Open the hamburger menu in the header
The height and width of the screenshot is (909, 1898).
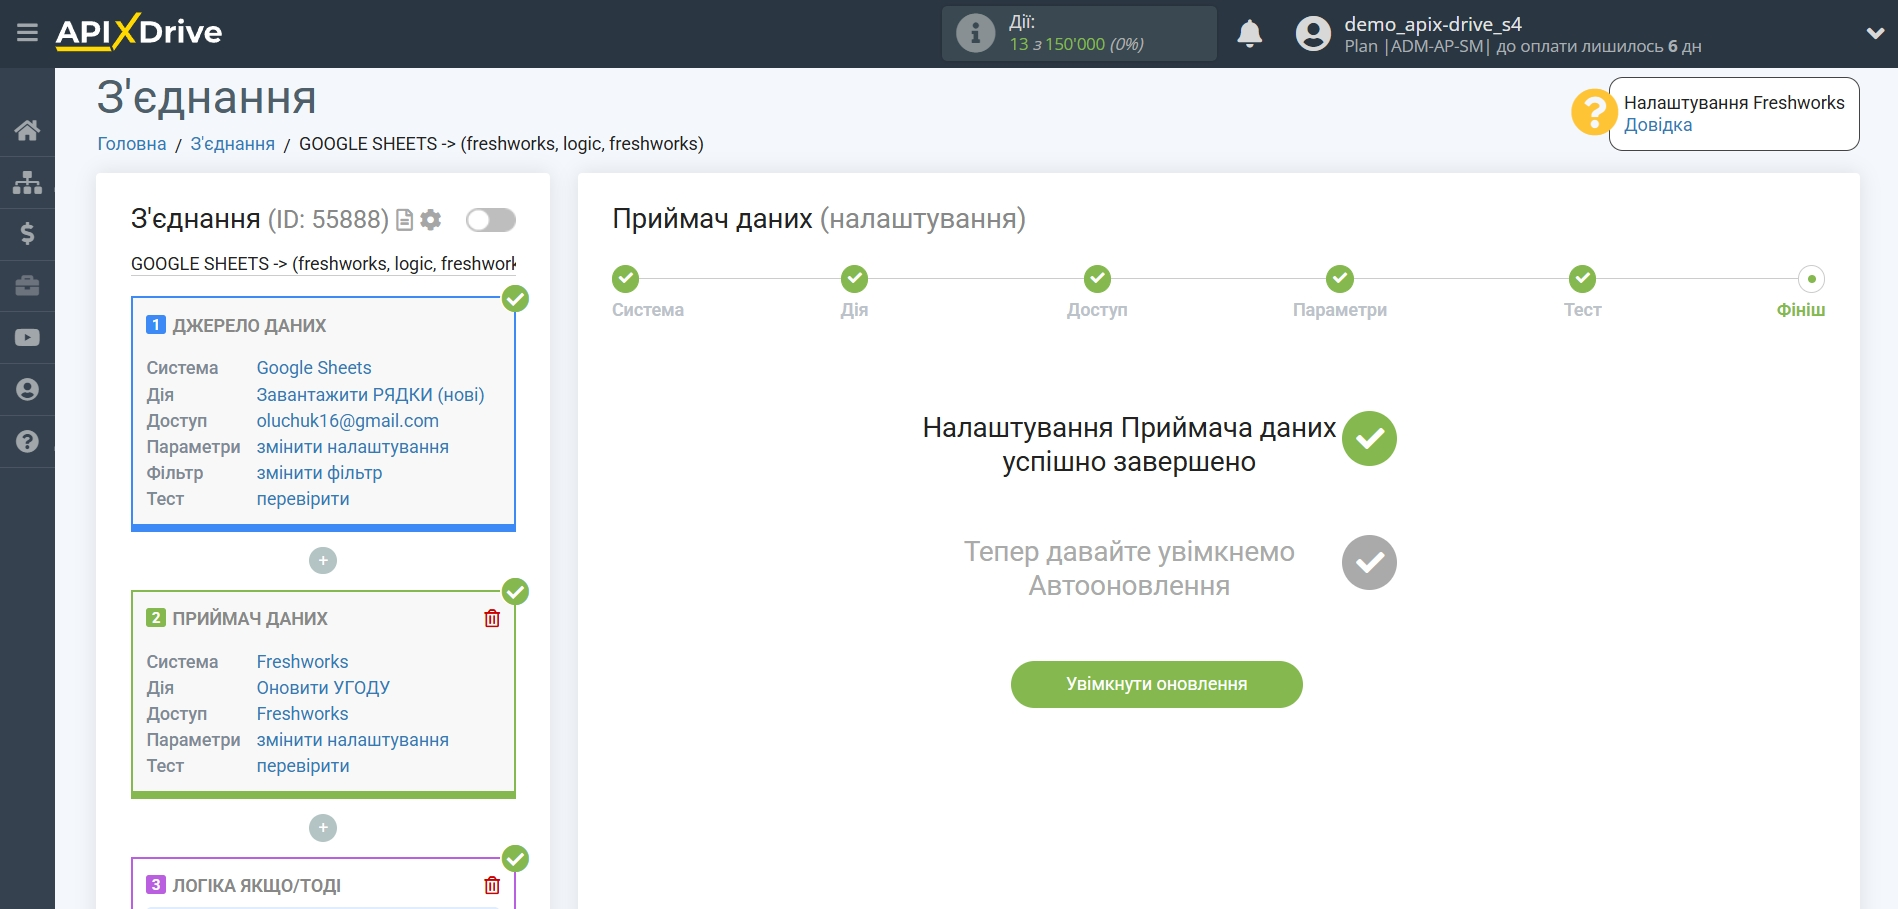[27, 33]
